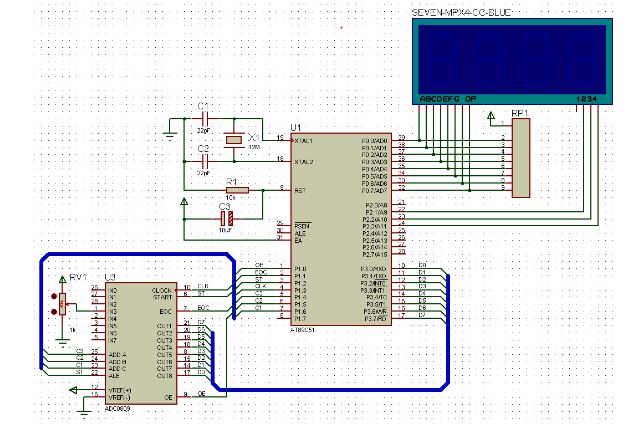This screenshot has width=627, height=444.
Task: Select the C3 electrolytic capacitor symbol
Action: [x=227, y=218]
